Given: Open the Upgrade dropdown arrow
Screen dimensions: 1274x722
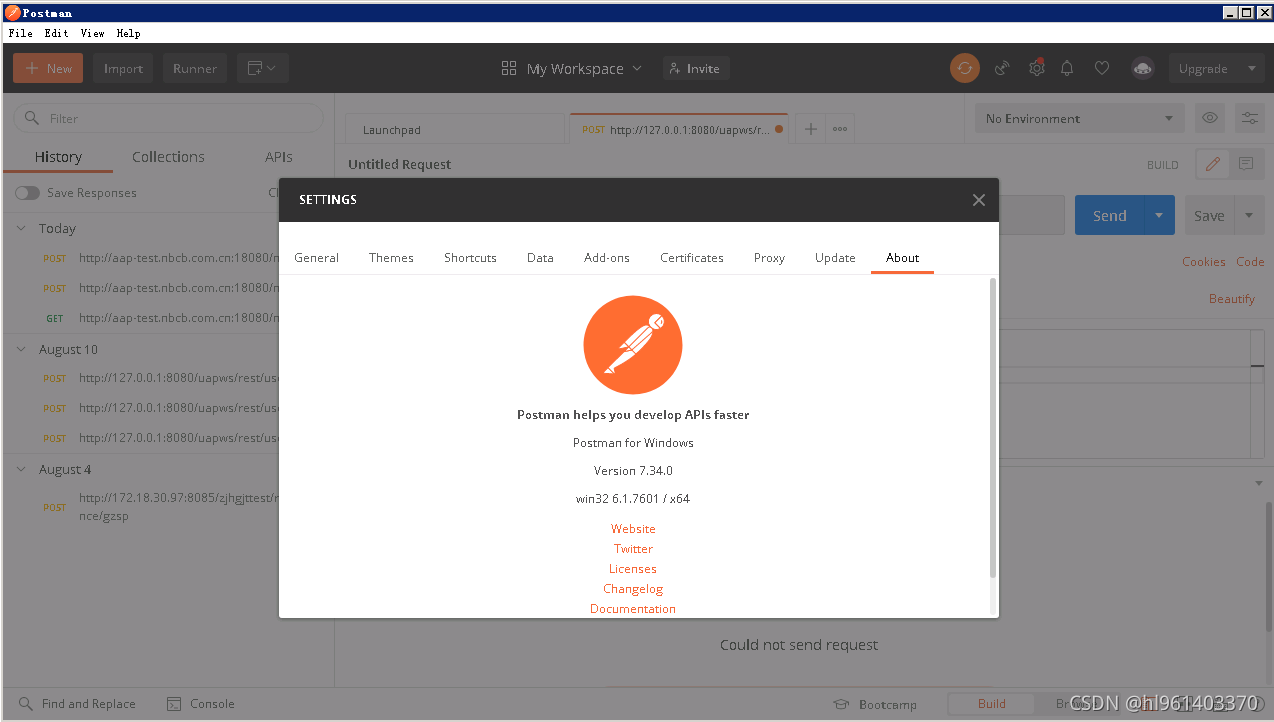Looking at the screenshot, I should point(1251,68).
